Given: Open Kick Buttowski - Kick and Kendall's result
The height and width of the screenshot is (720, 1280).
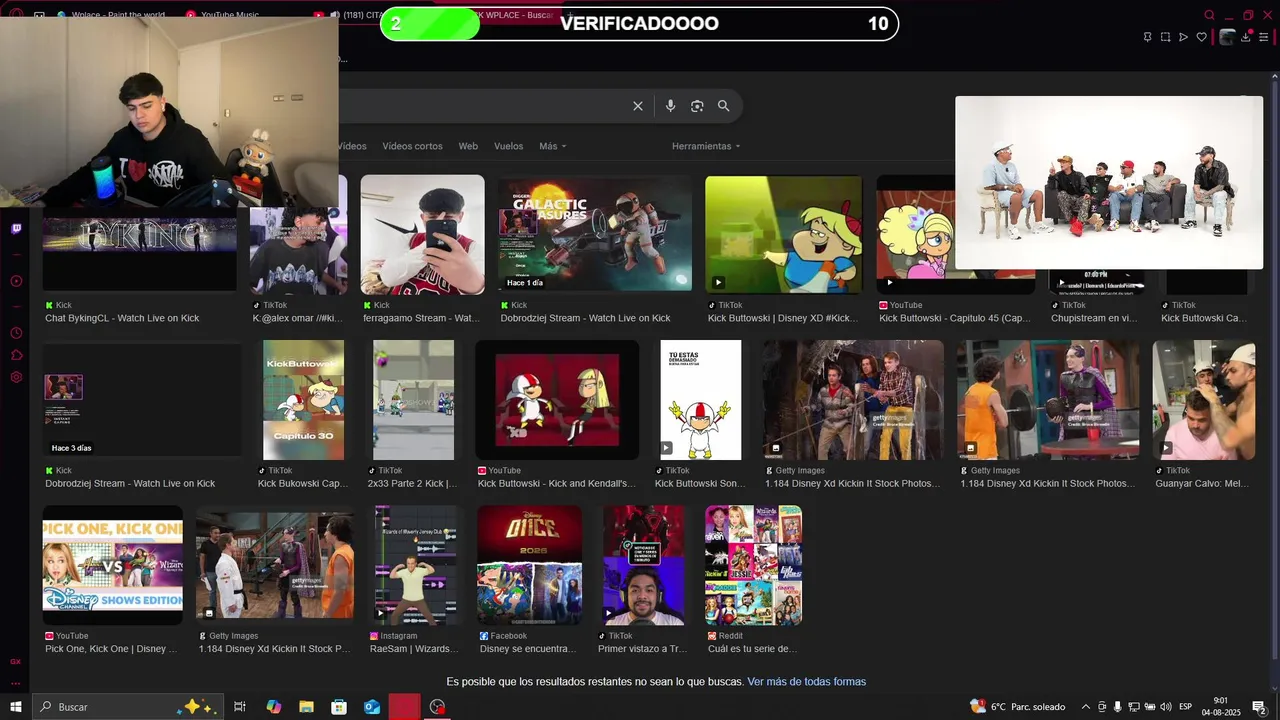Looking at the screenshot, I should (556, 483).
